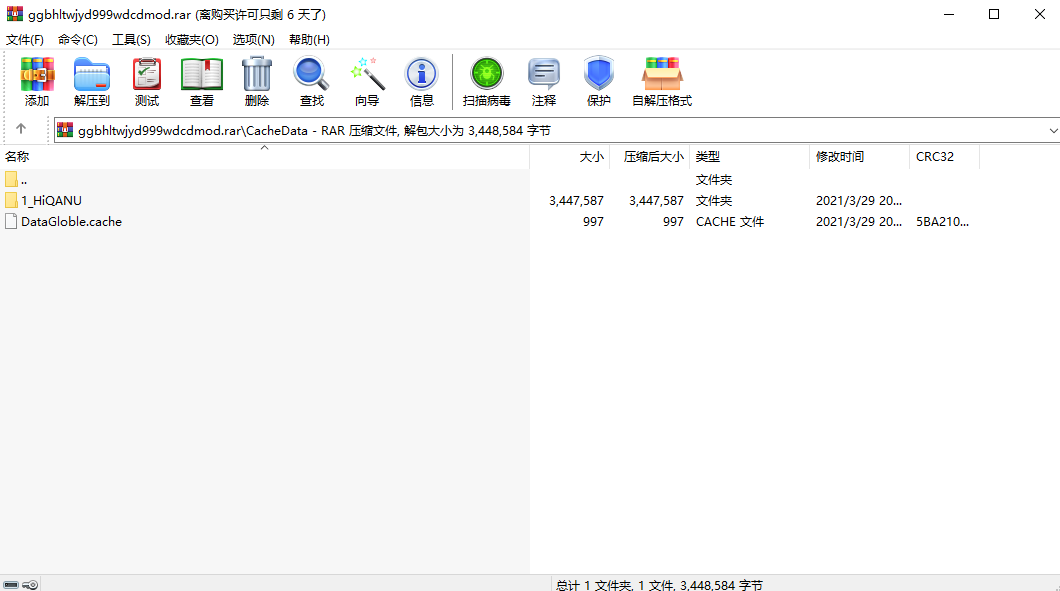Sort by 修改时间 column header
This screenshot has height=591, width=1060.
tap(860, 157)
